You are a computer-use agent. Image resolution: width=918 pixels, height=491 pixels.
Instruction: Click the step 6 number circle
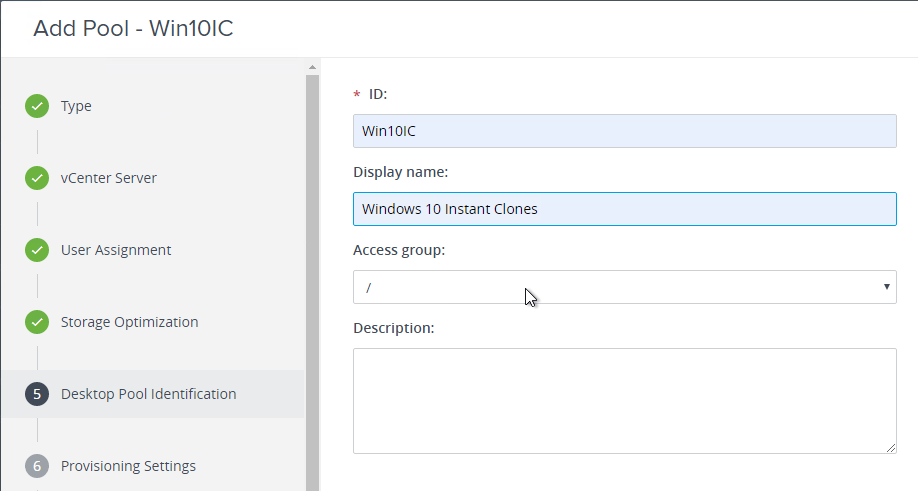[x=37, y=466]
